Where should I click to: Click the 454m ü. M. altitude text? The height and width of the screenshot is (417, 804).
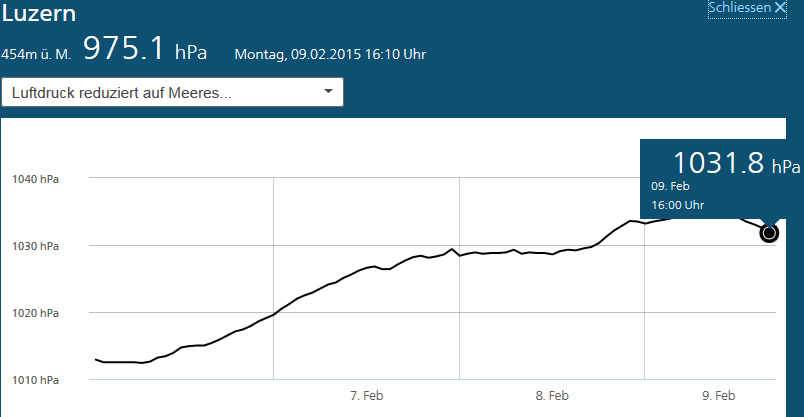36,53
